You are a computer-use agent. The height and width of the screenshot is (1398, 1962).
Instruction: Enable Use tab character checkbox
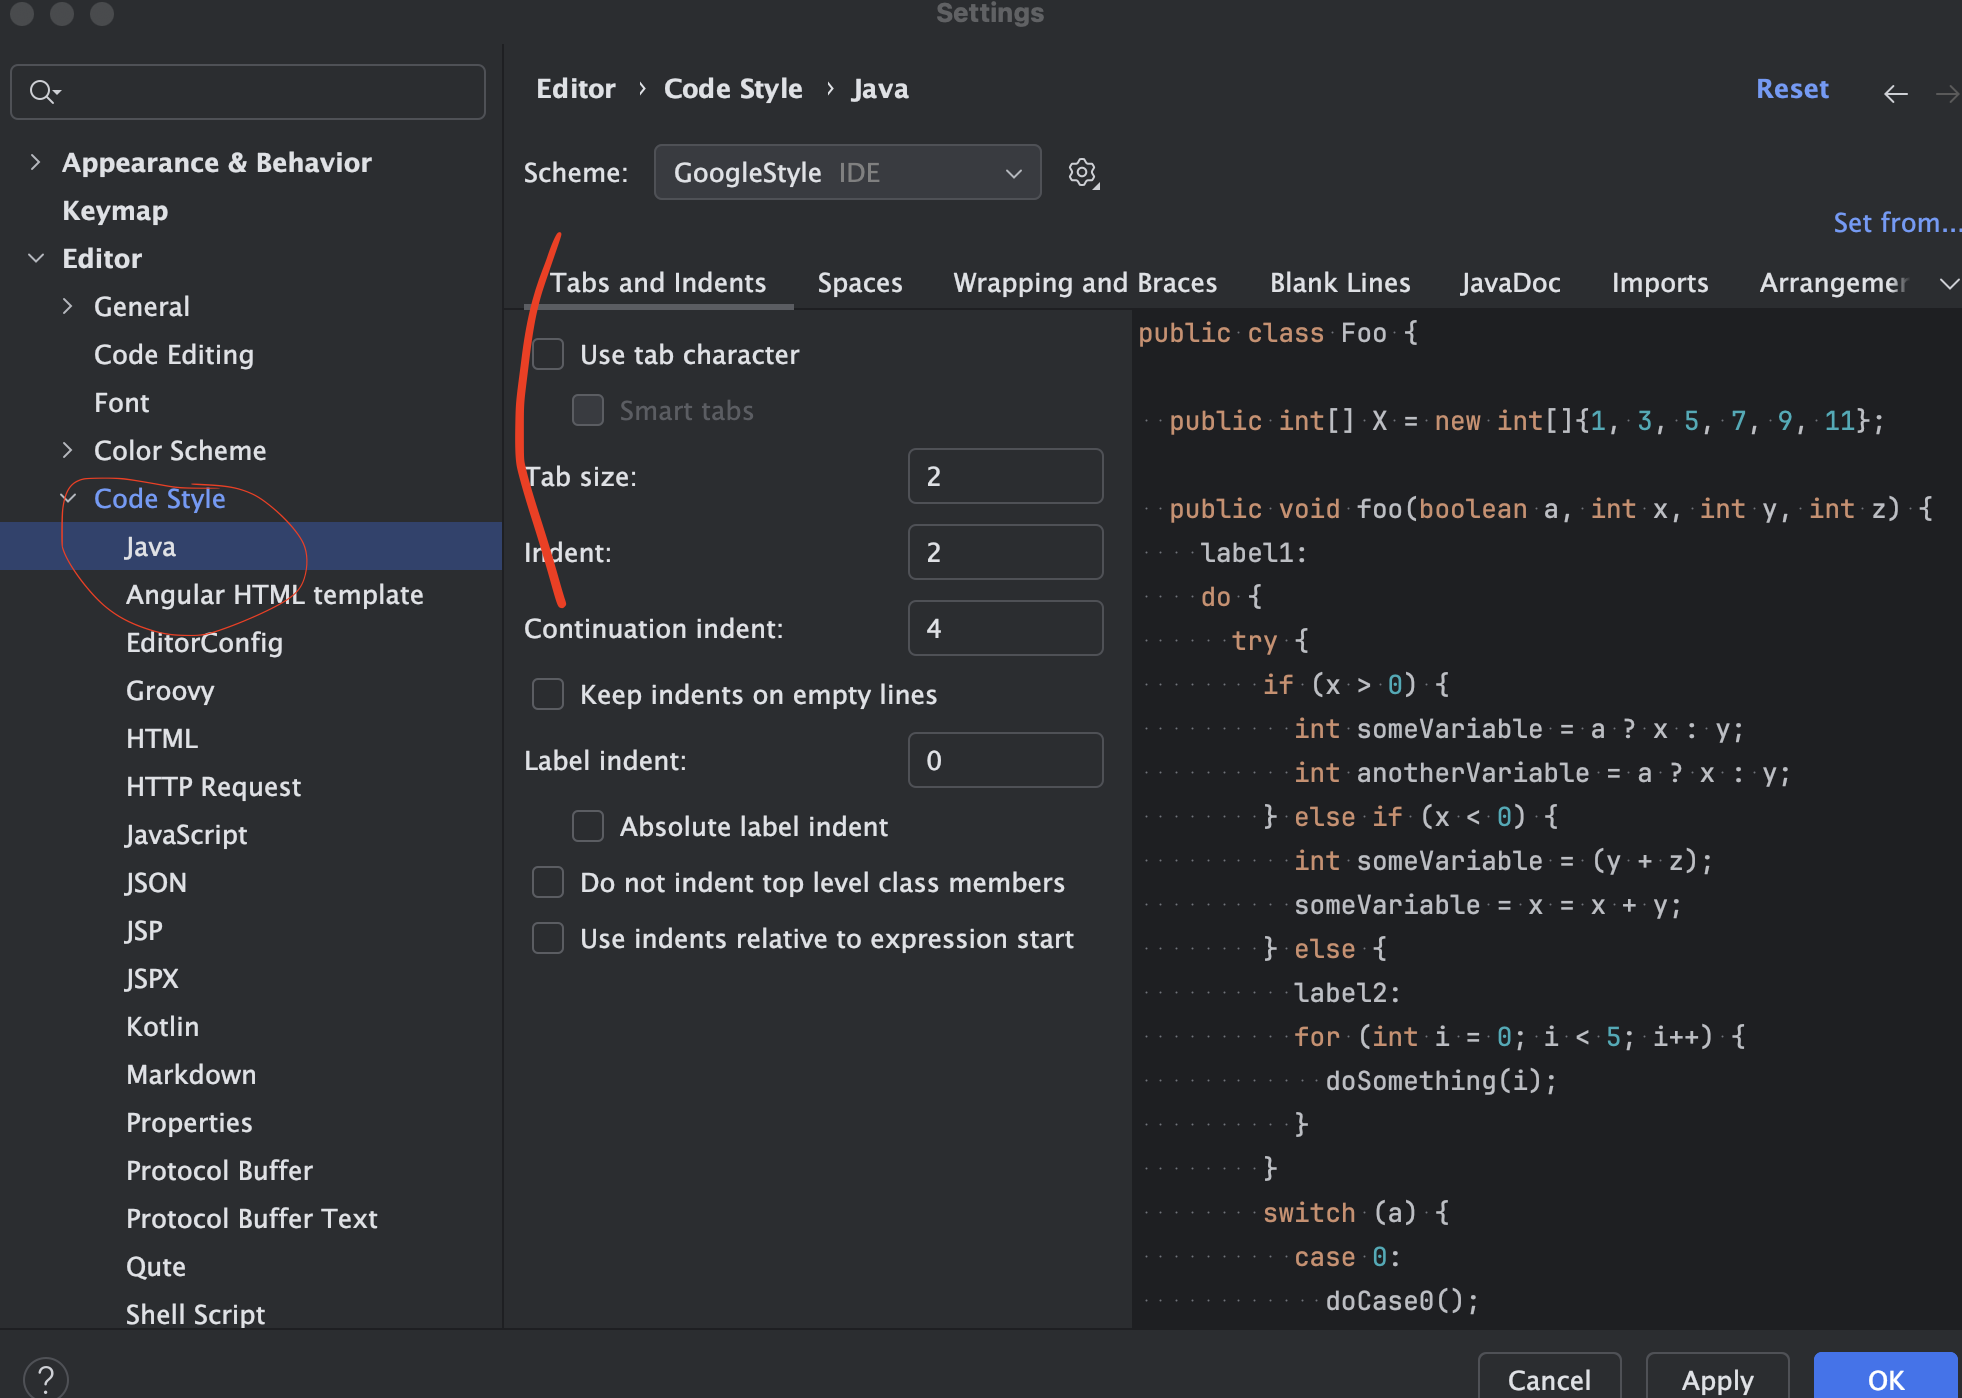[x=548, y=354]
